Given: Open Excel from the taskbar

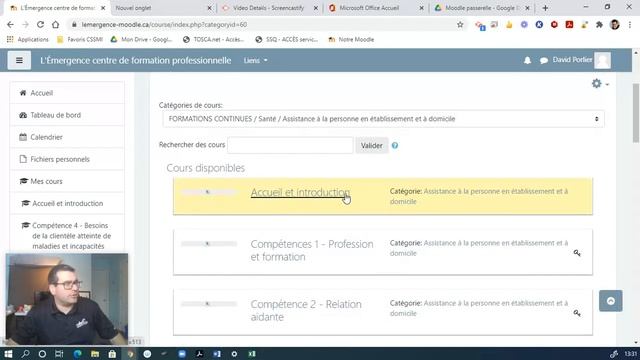Looking at the screenshot, I should click(x=252, y=354).
